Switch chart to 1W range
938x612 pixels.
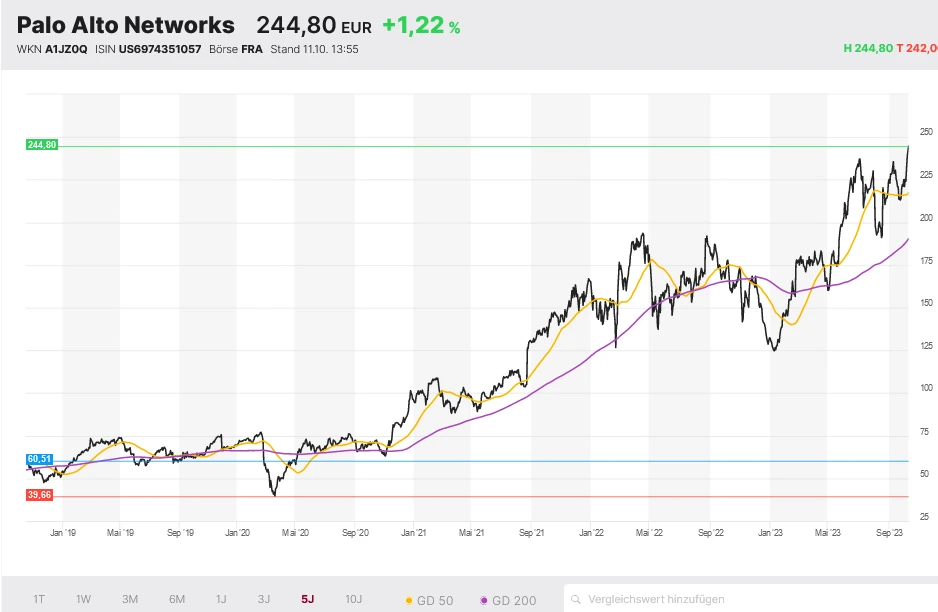pos(83,599)
